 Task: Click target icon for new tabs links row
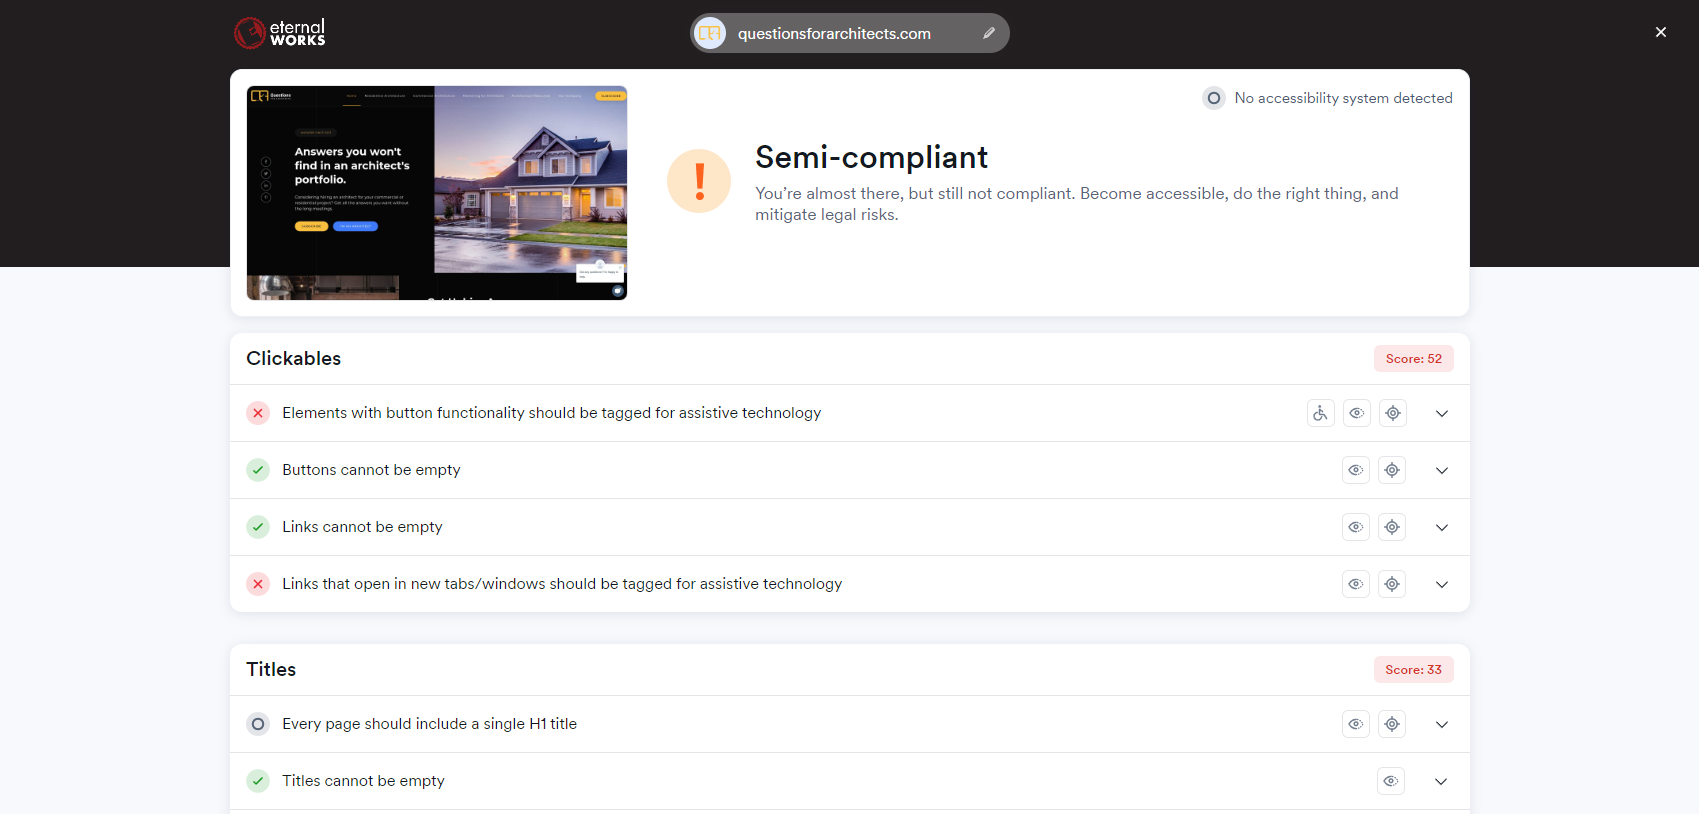point(1391,584)
